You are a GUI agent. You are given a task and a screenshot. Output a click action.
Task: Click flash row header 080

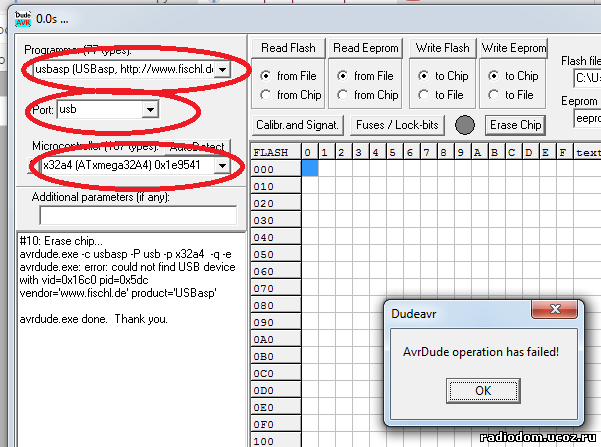coord(276,305)
